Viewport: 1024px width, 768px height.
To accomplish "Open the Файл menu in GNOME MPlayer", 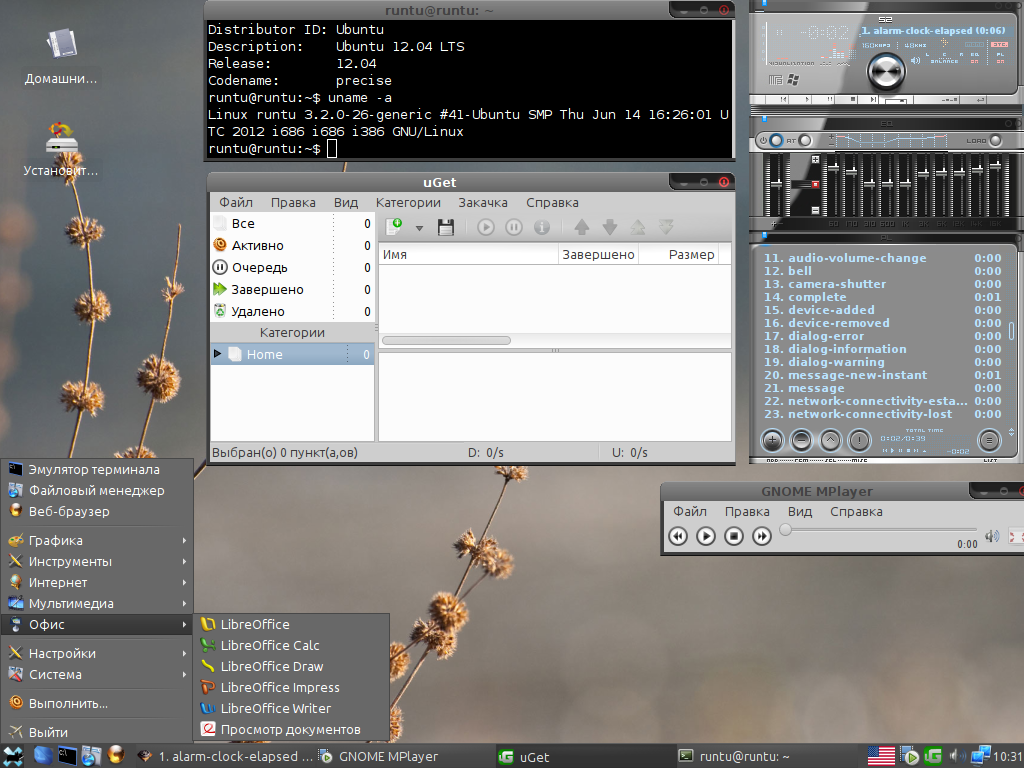I will (690, 511).
